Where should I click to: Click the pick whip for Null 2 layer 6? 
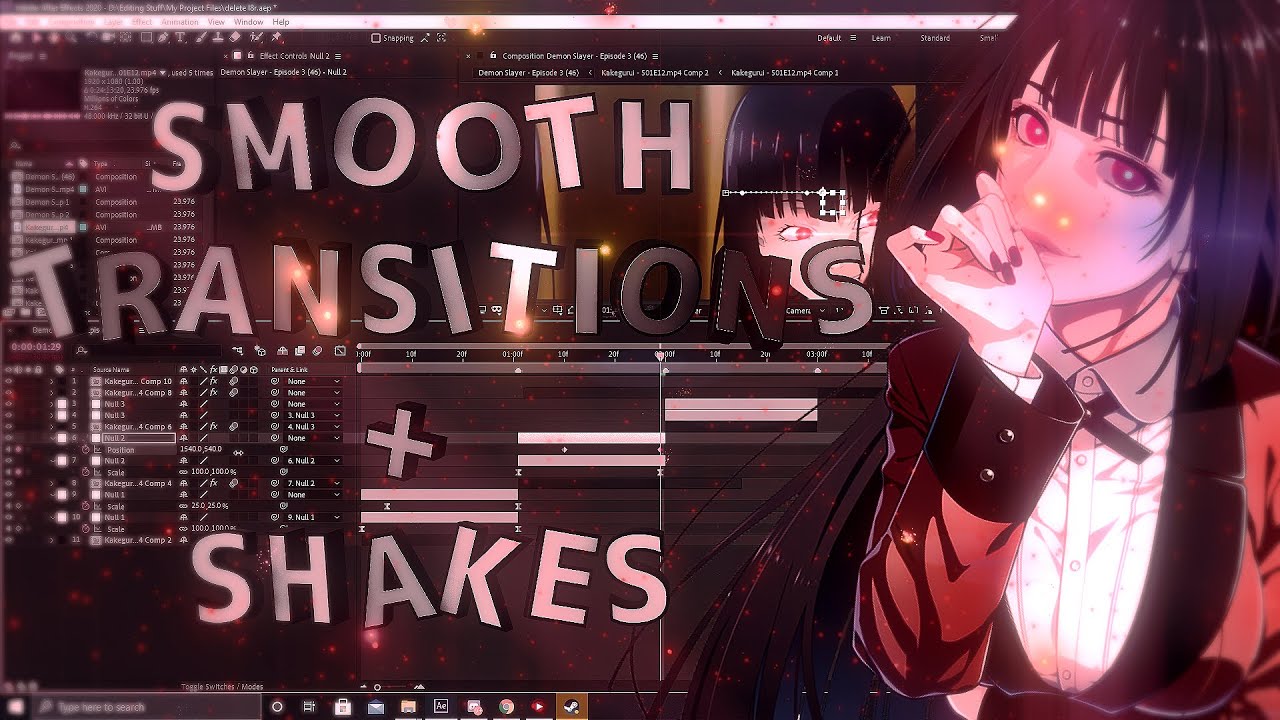(274, 438)
